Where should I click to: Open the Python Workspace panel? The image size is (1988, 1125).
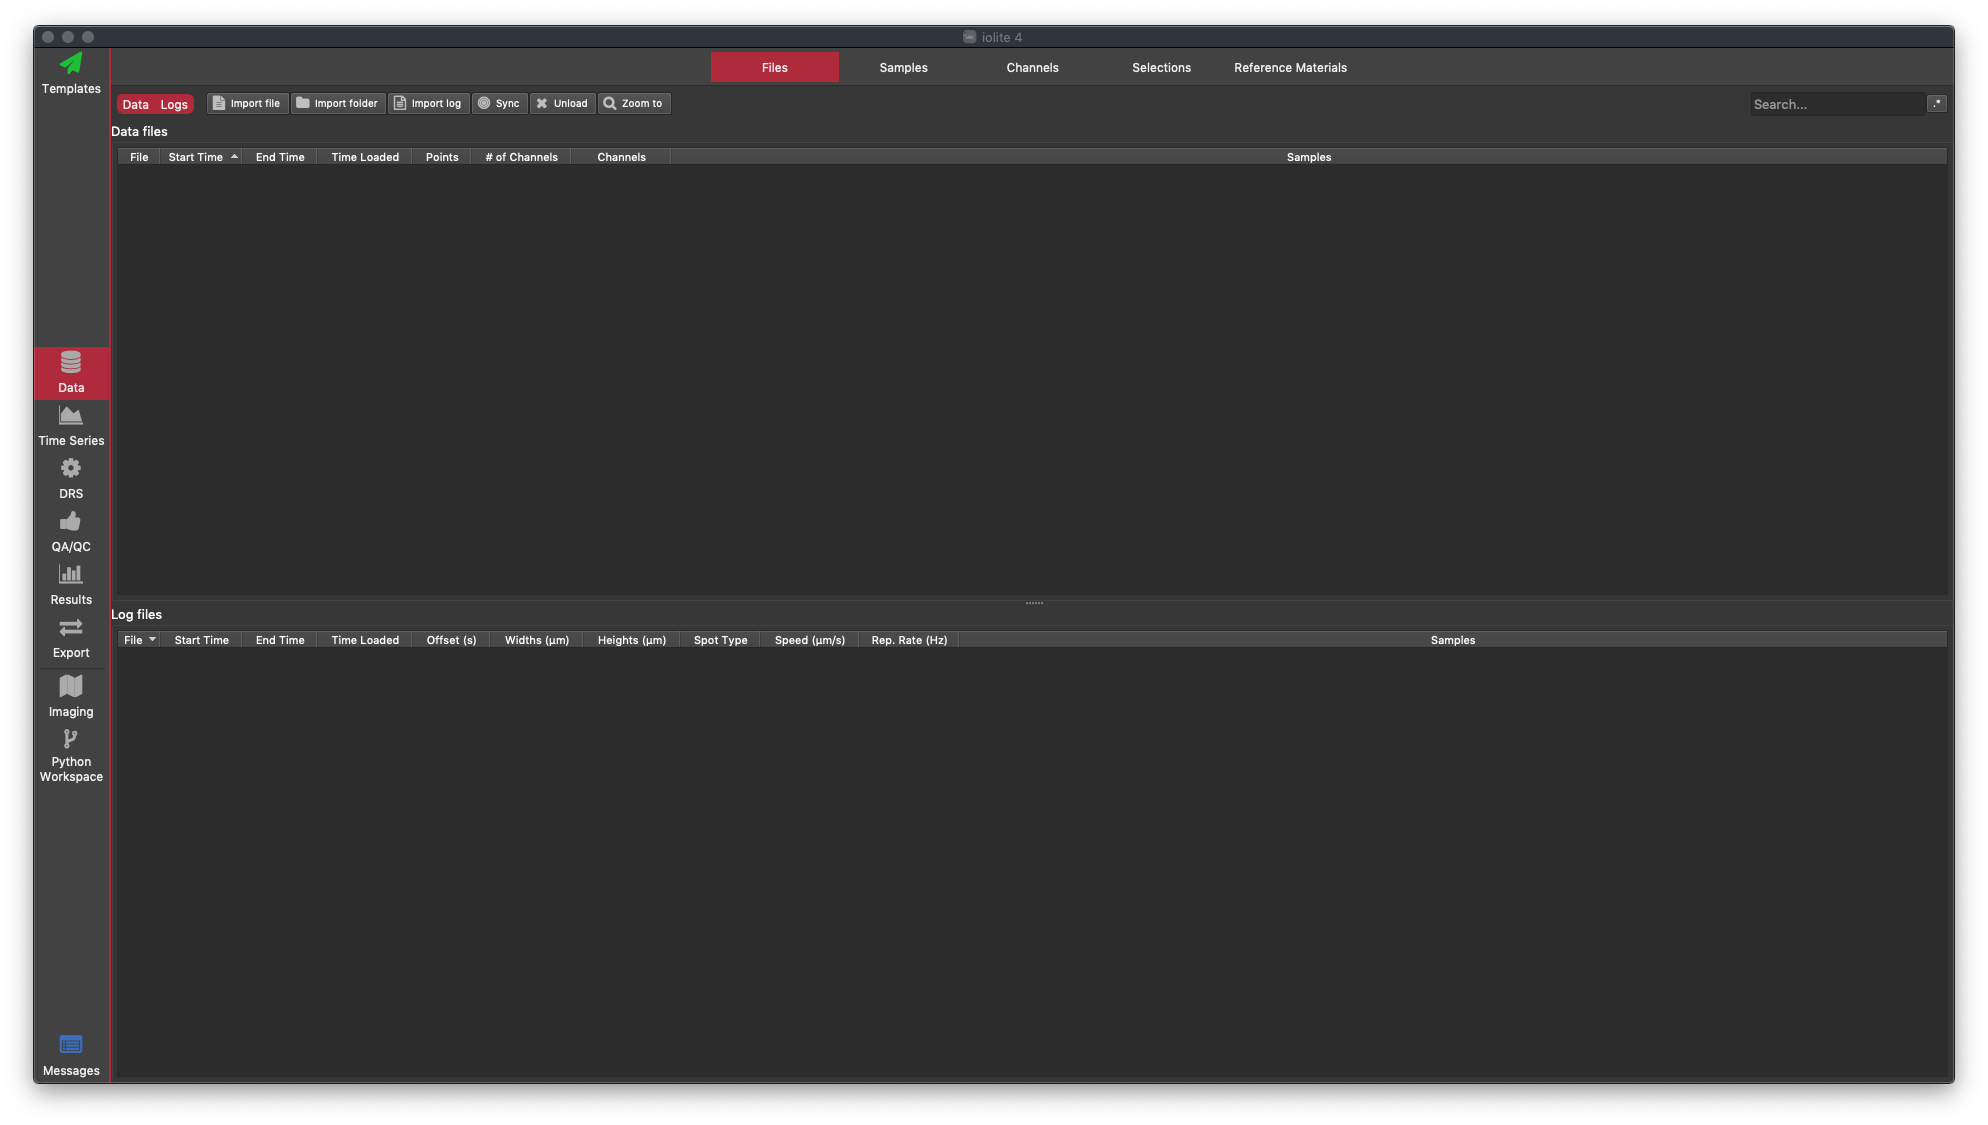point(70,755)
